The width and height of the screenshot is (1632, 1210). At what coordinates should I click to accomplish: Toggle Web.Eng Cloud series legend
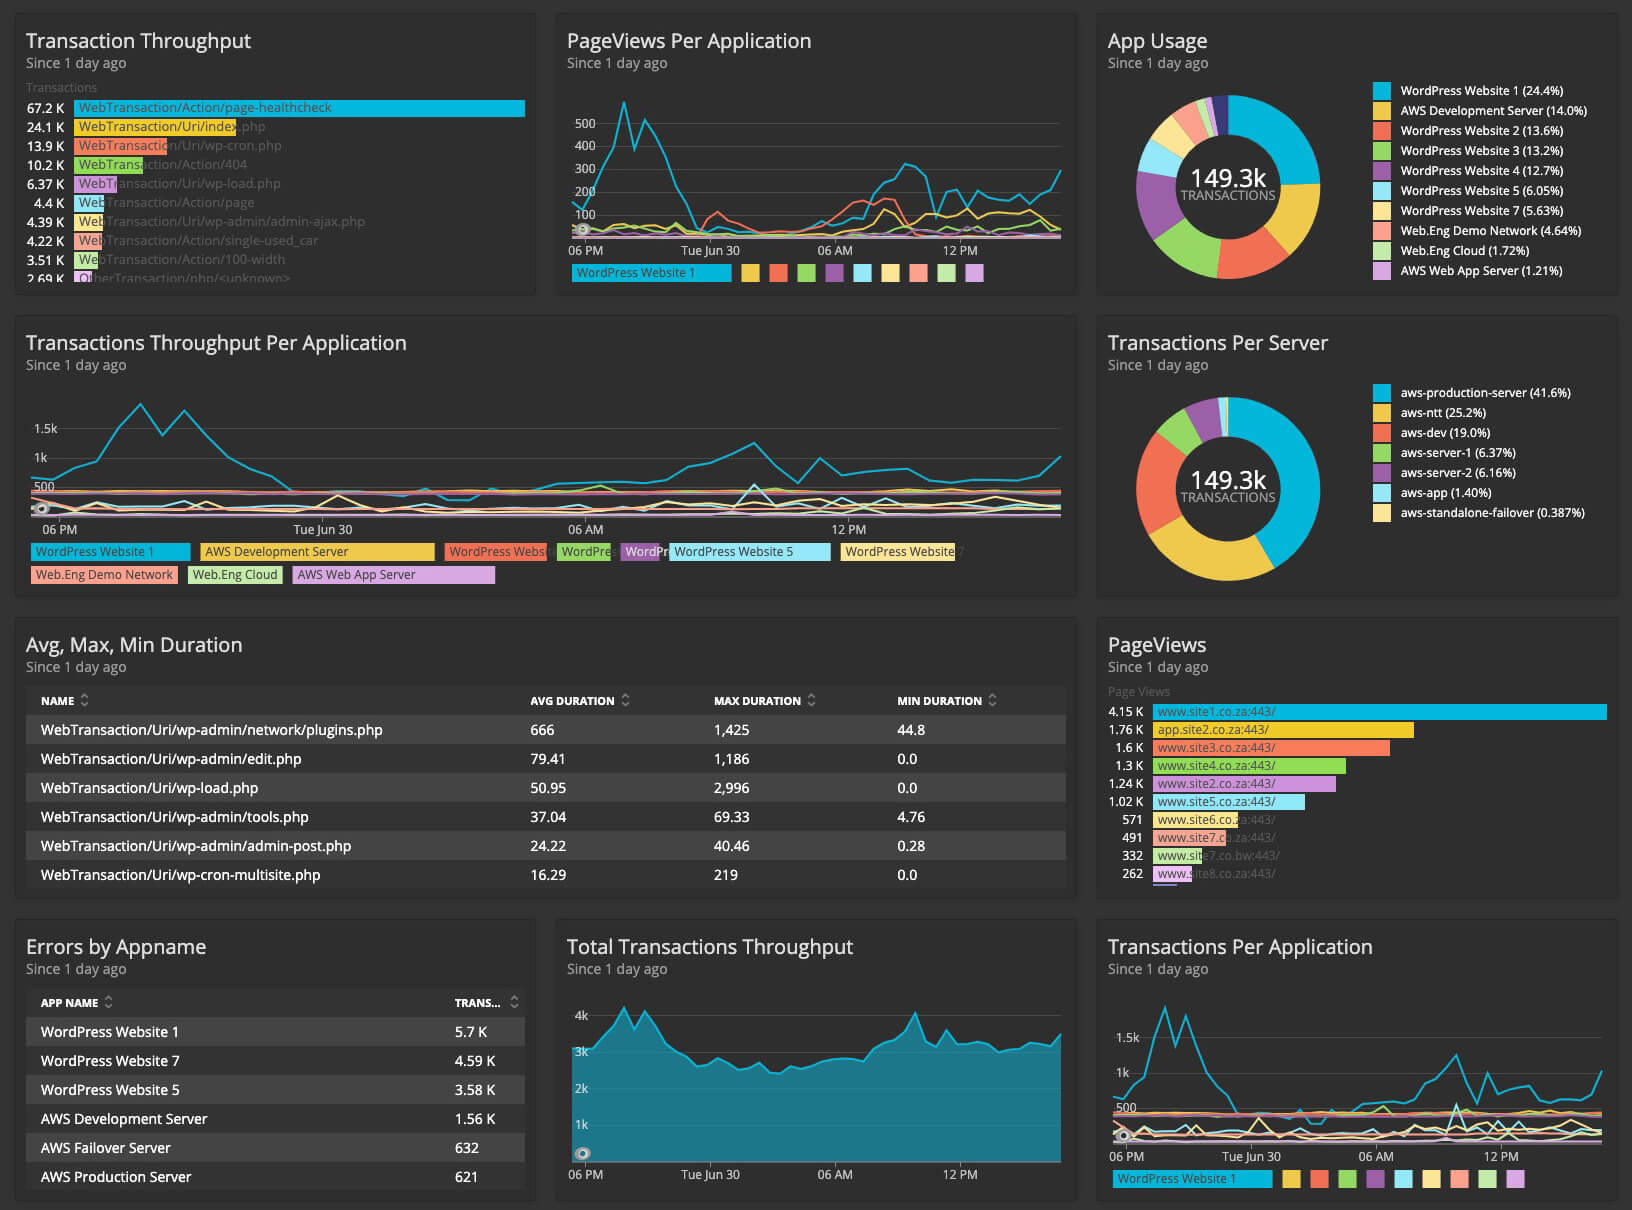235,575
